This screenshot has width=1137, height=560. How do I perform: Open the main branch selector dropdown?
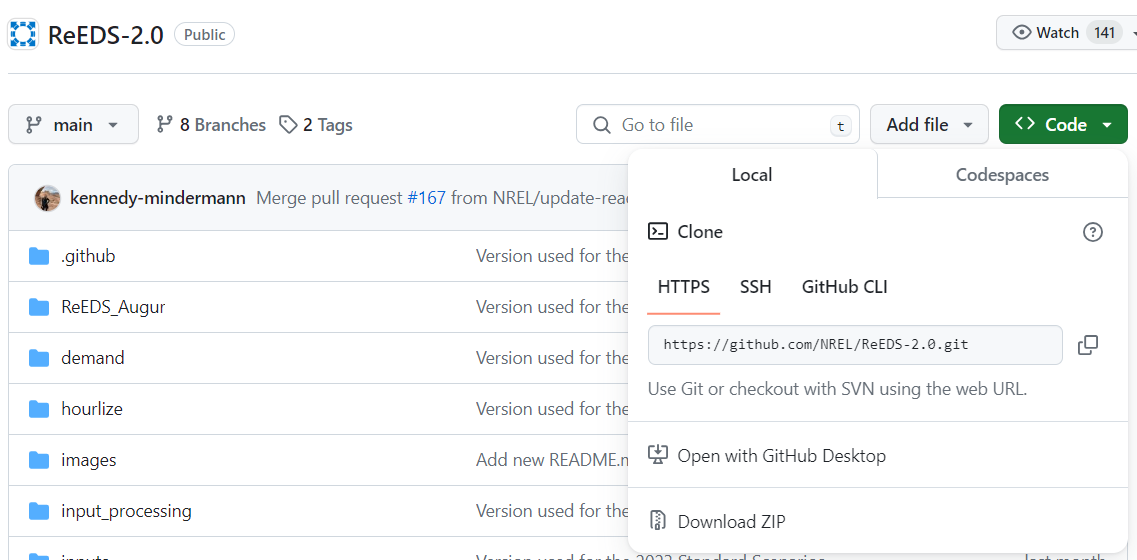point(73,125)
